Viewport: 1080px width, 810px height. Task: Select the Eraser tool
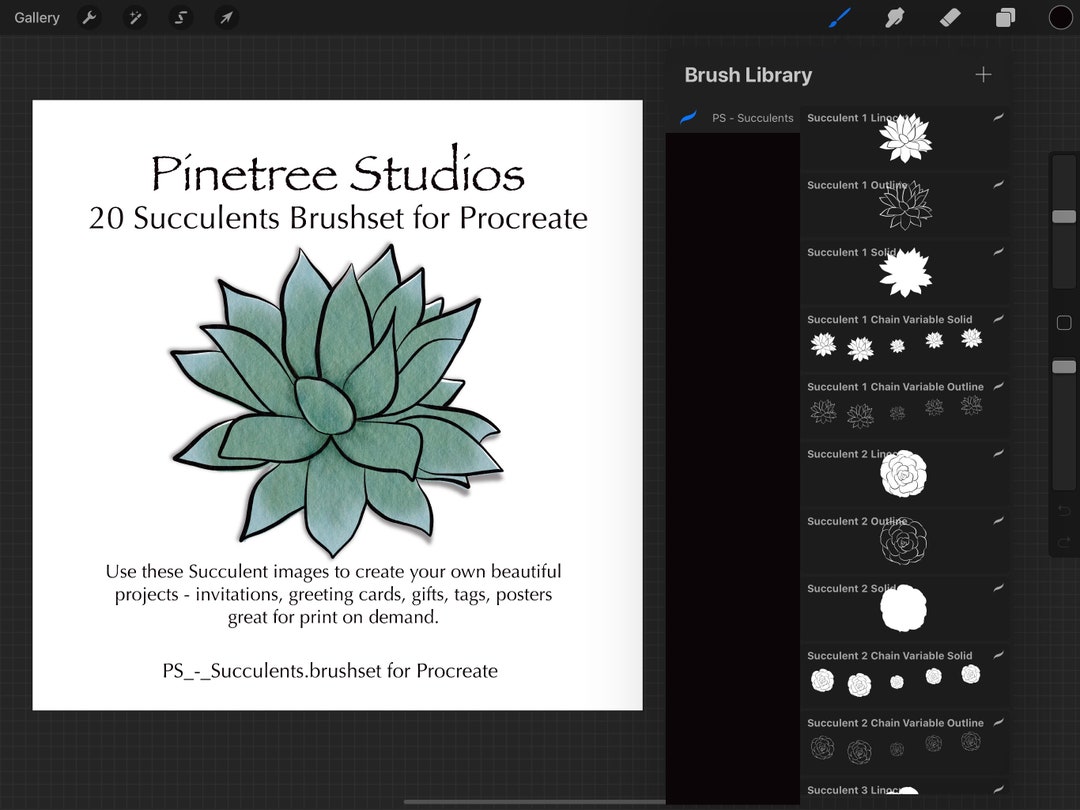[950, 18]
